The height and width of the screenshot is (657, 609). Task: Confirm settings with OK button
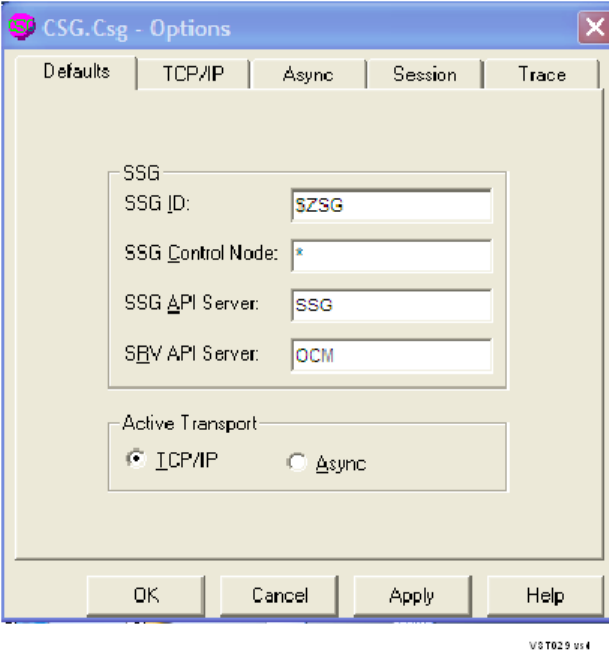146,596
